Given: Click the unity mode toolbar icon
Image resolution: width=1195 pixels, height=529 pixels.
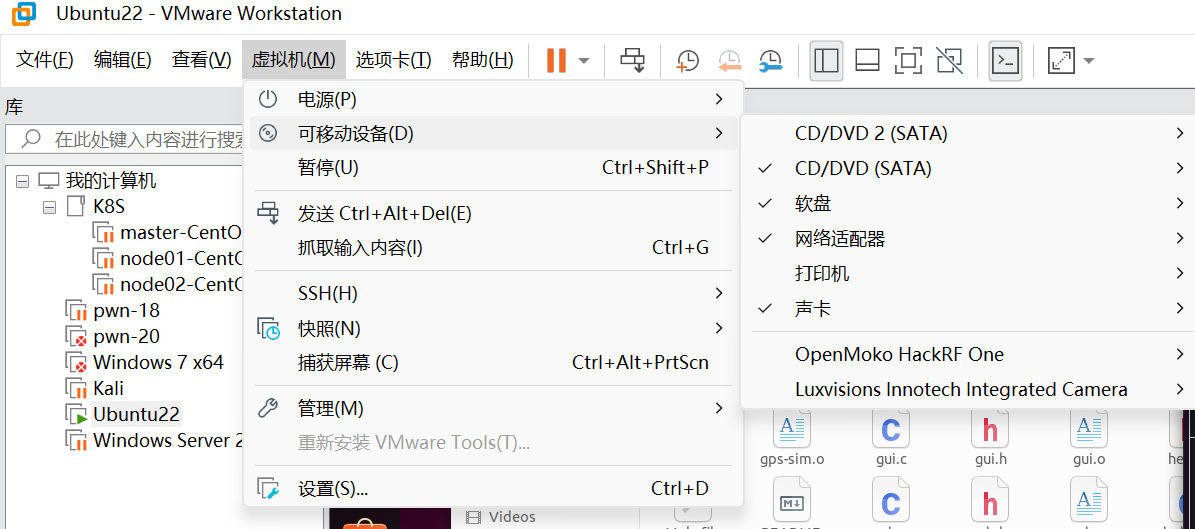Looking at the screenshot, I should pos(949,60).
